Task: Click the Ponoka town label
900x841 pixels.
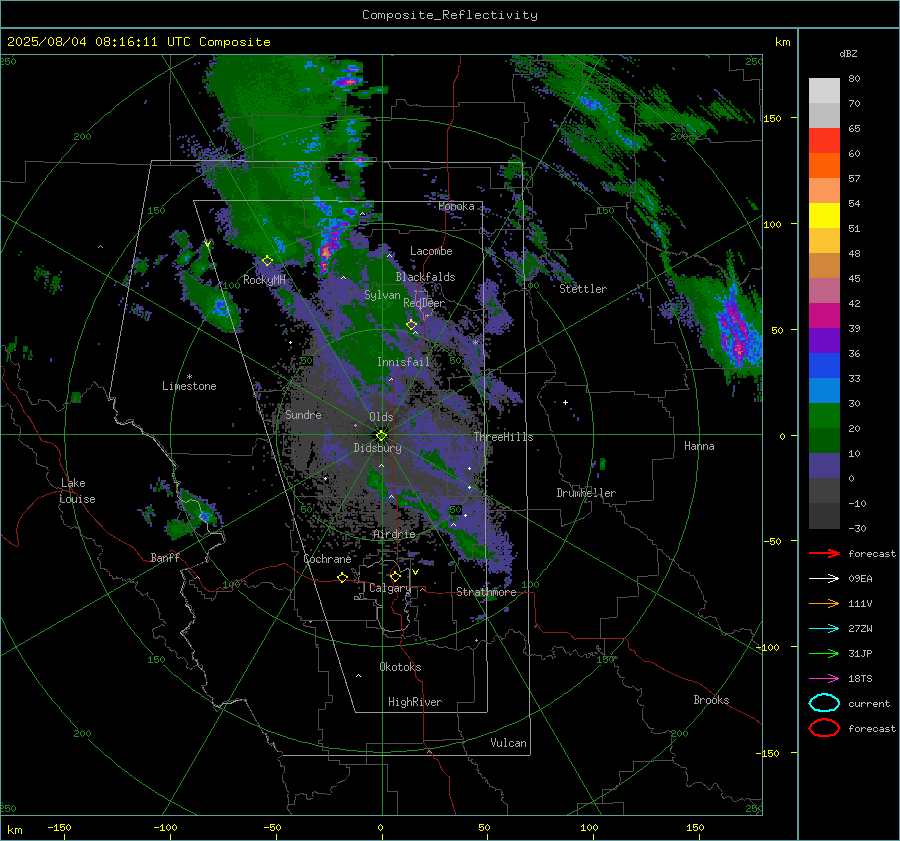Action: (x=456, y=206)
